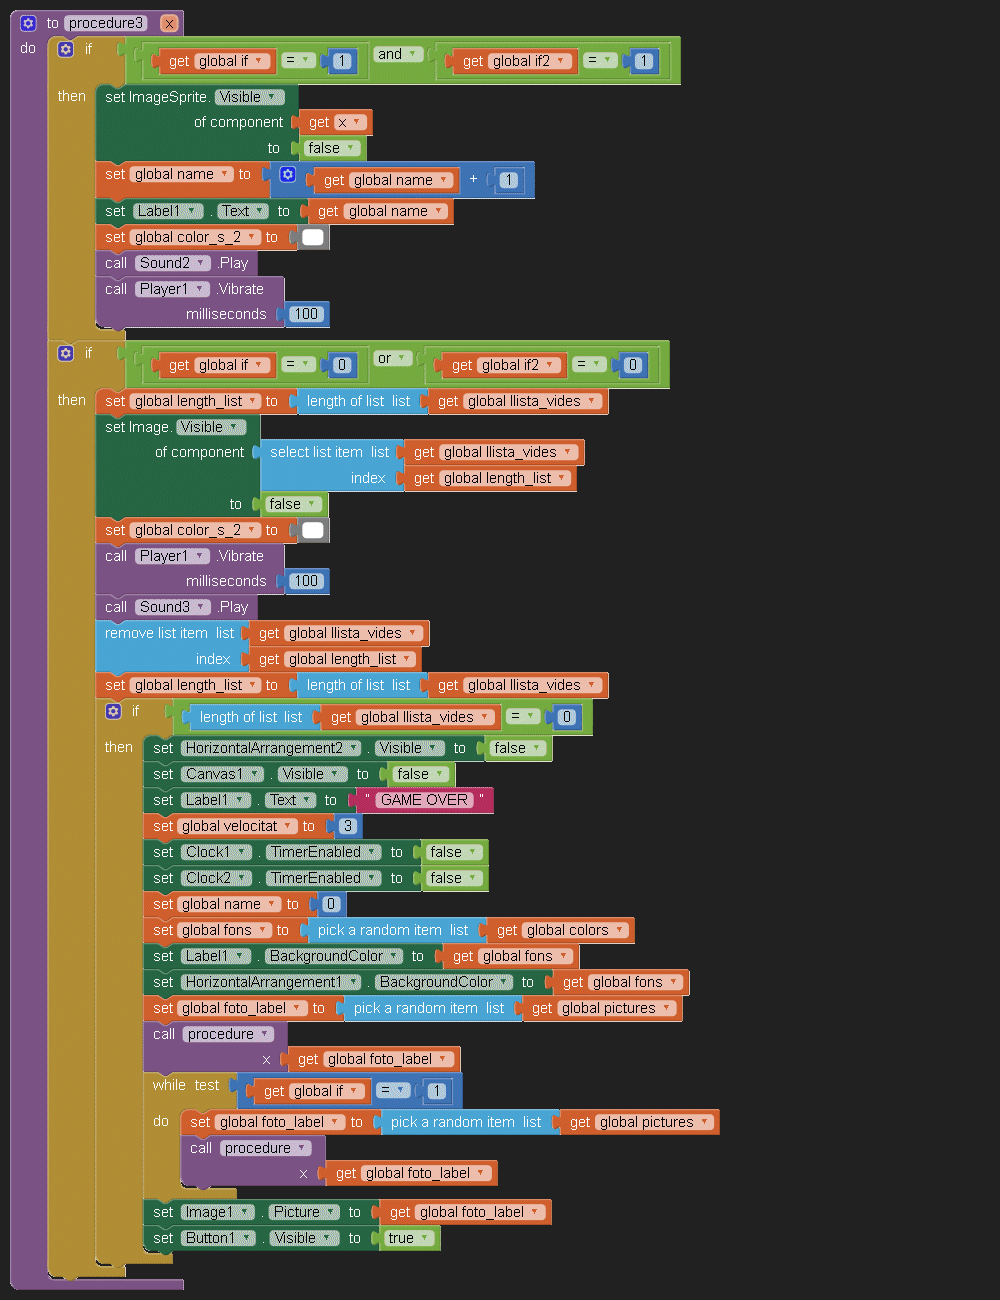Click the gear icon on procedure3 header
Viewport: 1000px width, 1300px height.
coord(28,23)
